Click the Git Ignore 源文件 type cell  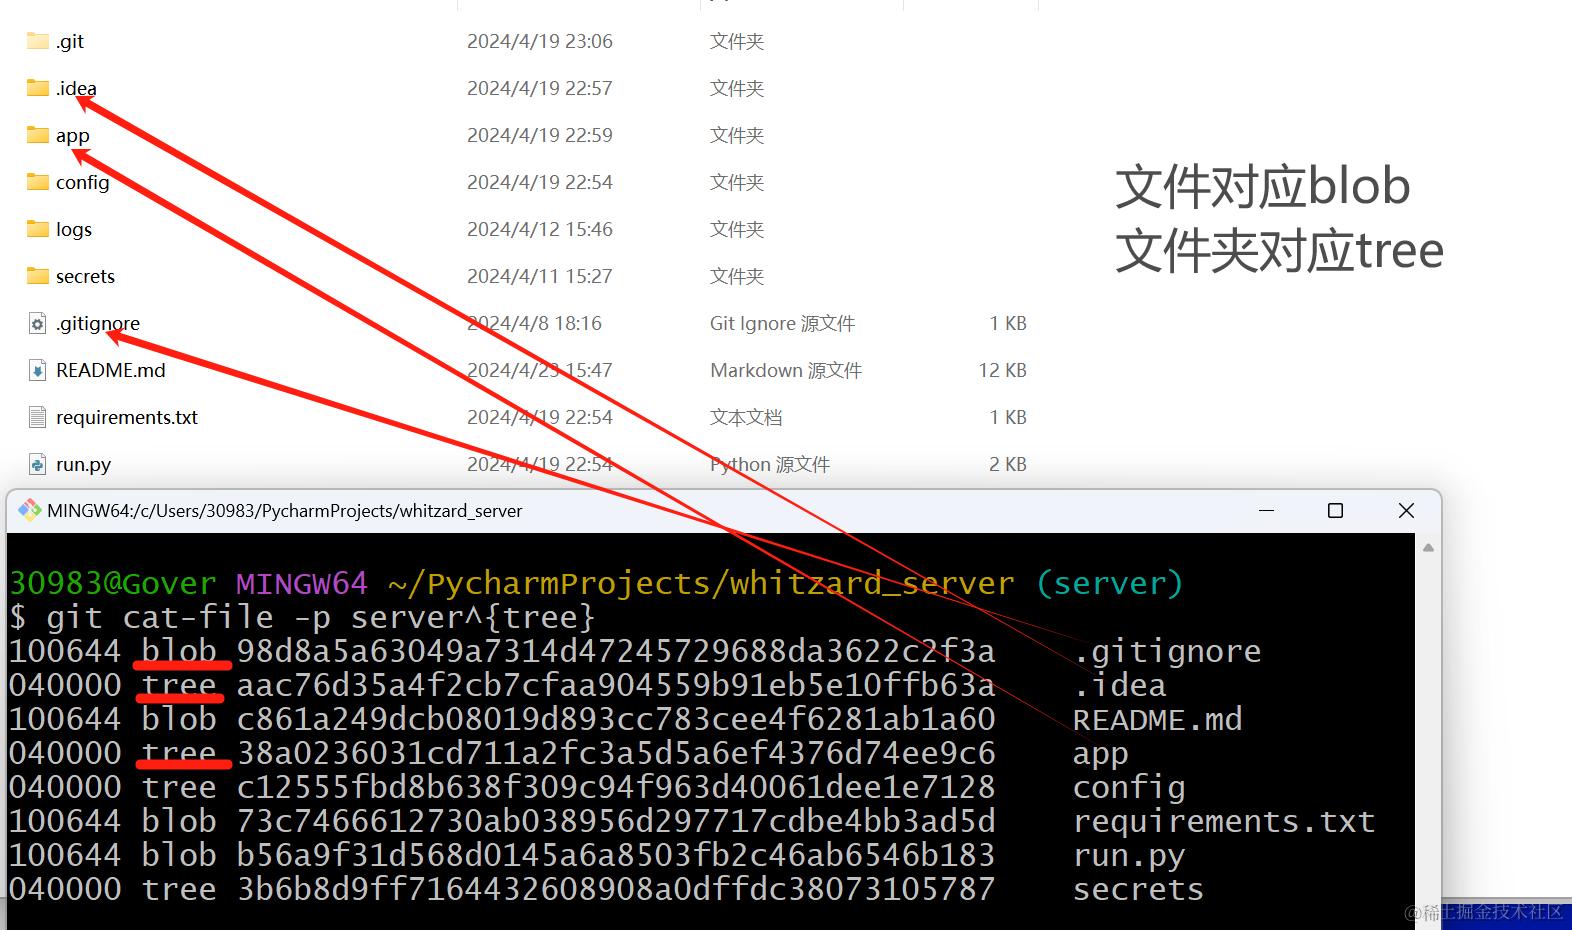782,323
